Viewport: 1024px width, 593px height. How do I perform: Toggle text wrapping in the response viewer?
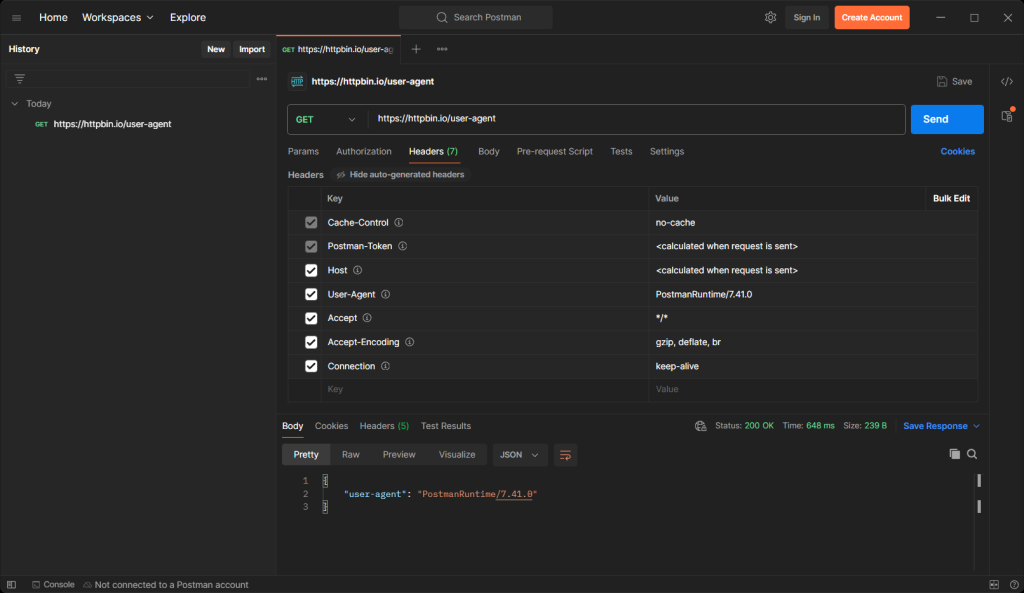565,455
